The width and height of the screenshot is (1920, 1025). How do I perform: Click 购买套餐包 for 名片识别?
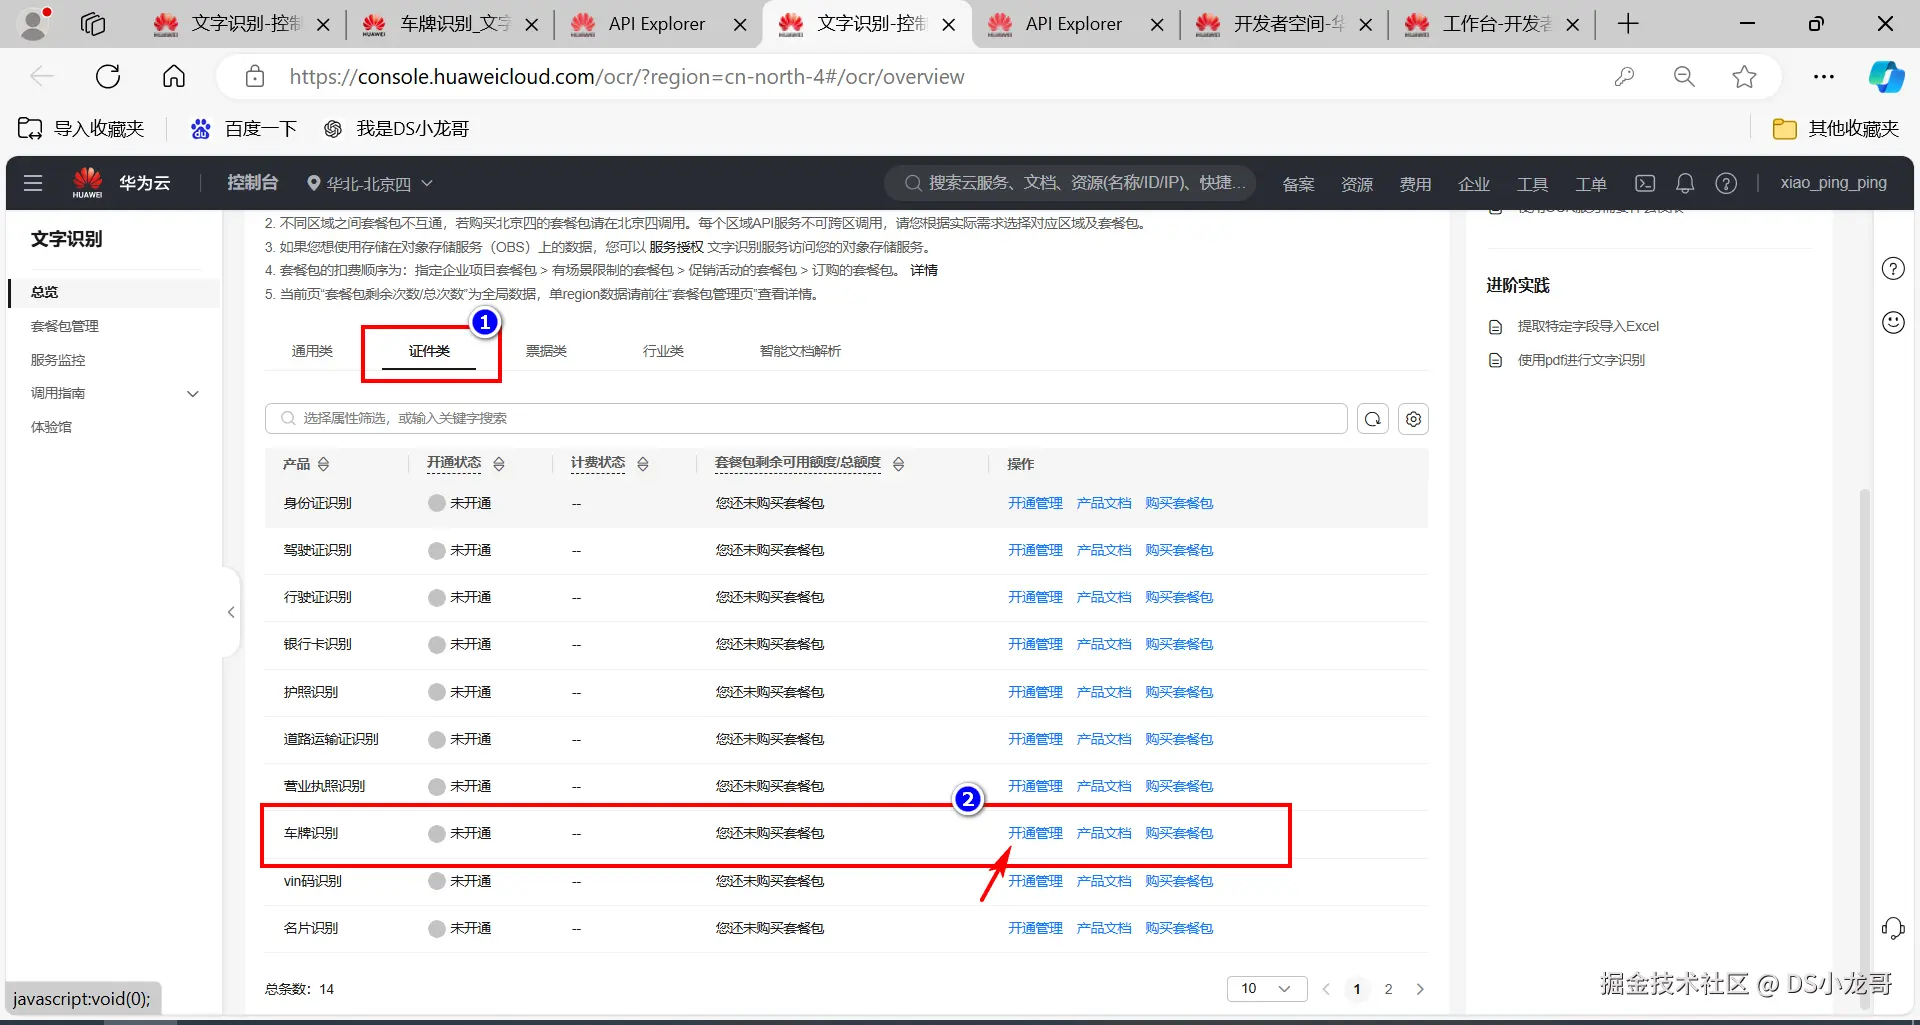(1179, 928)
